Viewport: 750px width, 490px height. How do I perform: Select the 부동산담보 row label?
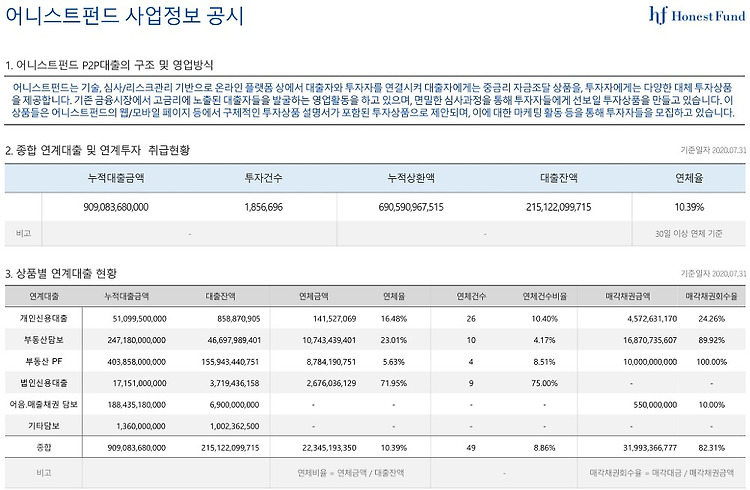[x=44, y=340]
